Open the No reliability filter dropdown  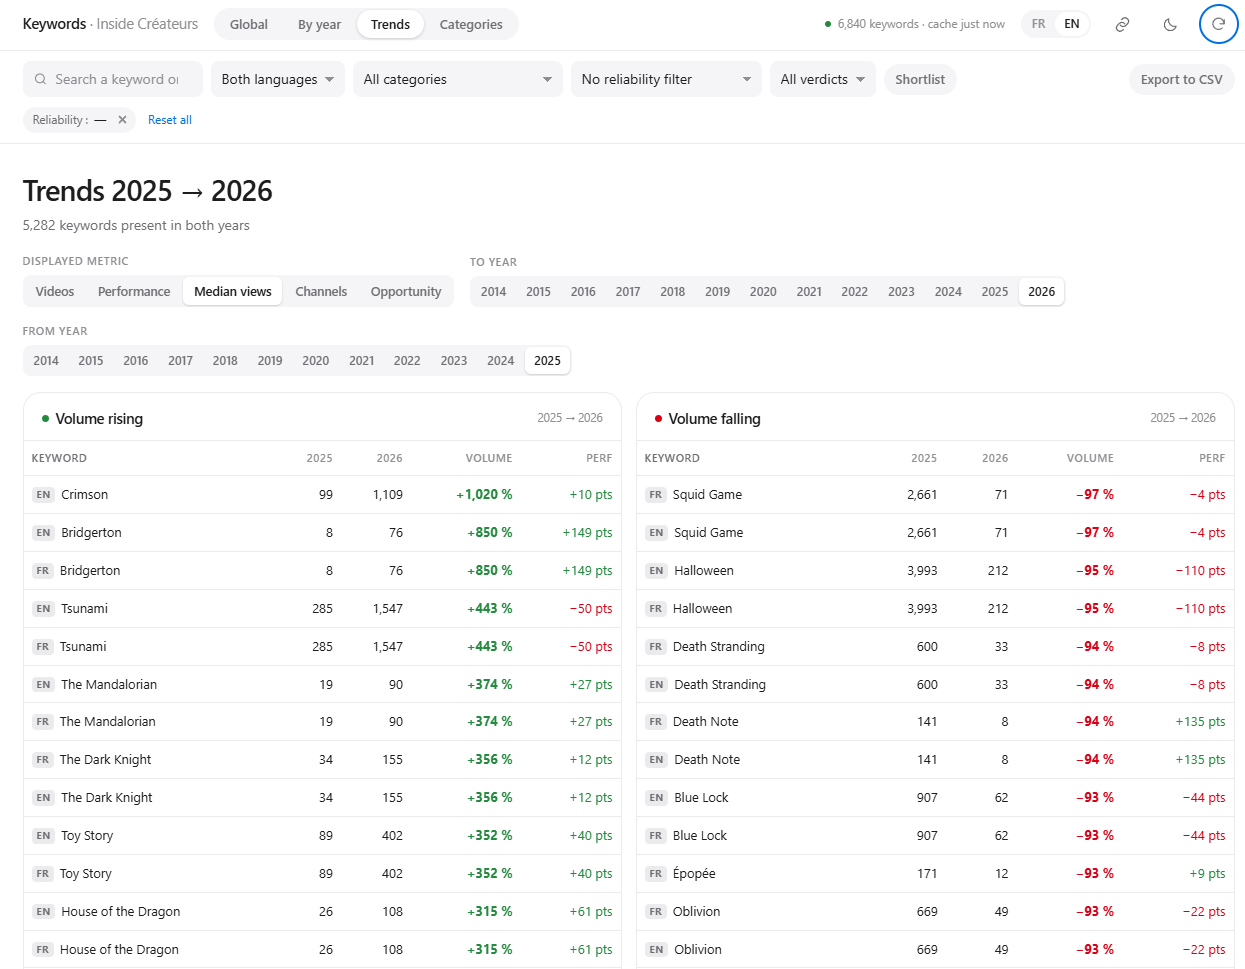click(x=666, y=79)
